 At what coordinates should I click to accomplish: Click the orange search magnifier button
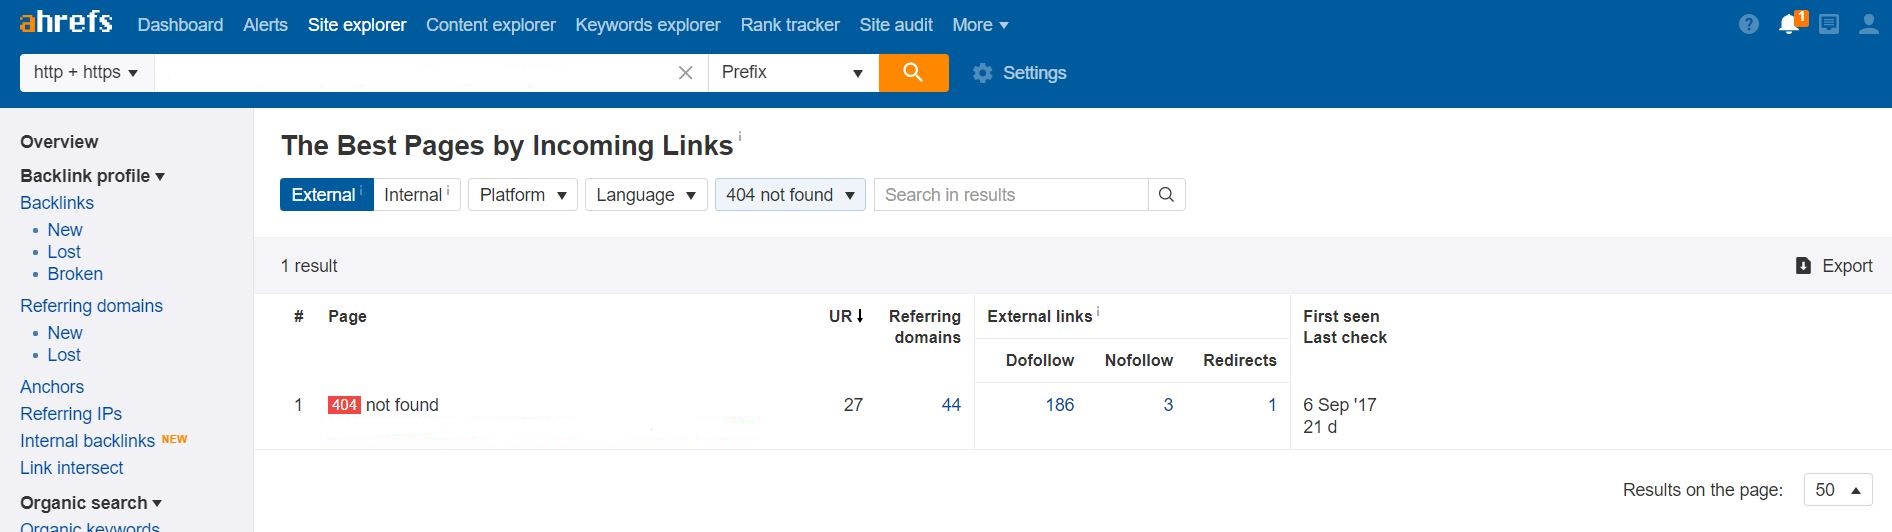[913, 72]
